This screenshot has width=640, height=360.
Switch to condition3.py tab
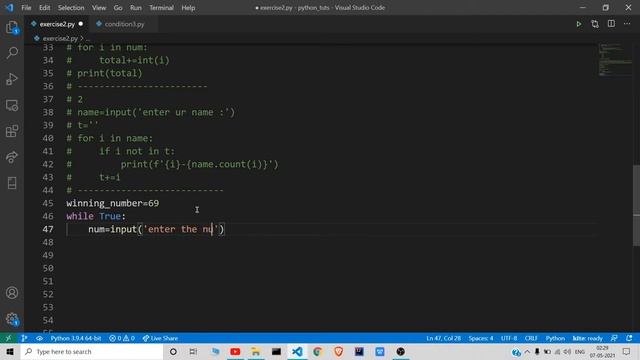click(x=124, y=24)
